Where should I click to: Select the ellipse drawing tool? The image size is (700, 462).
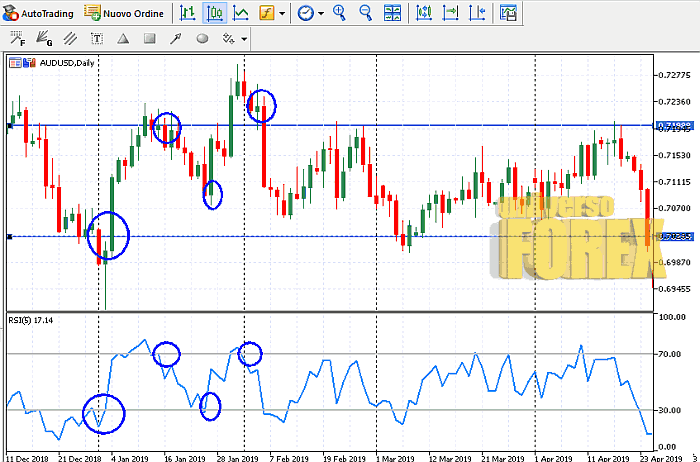[202, 39]
